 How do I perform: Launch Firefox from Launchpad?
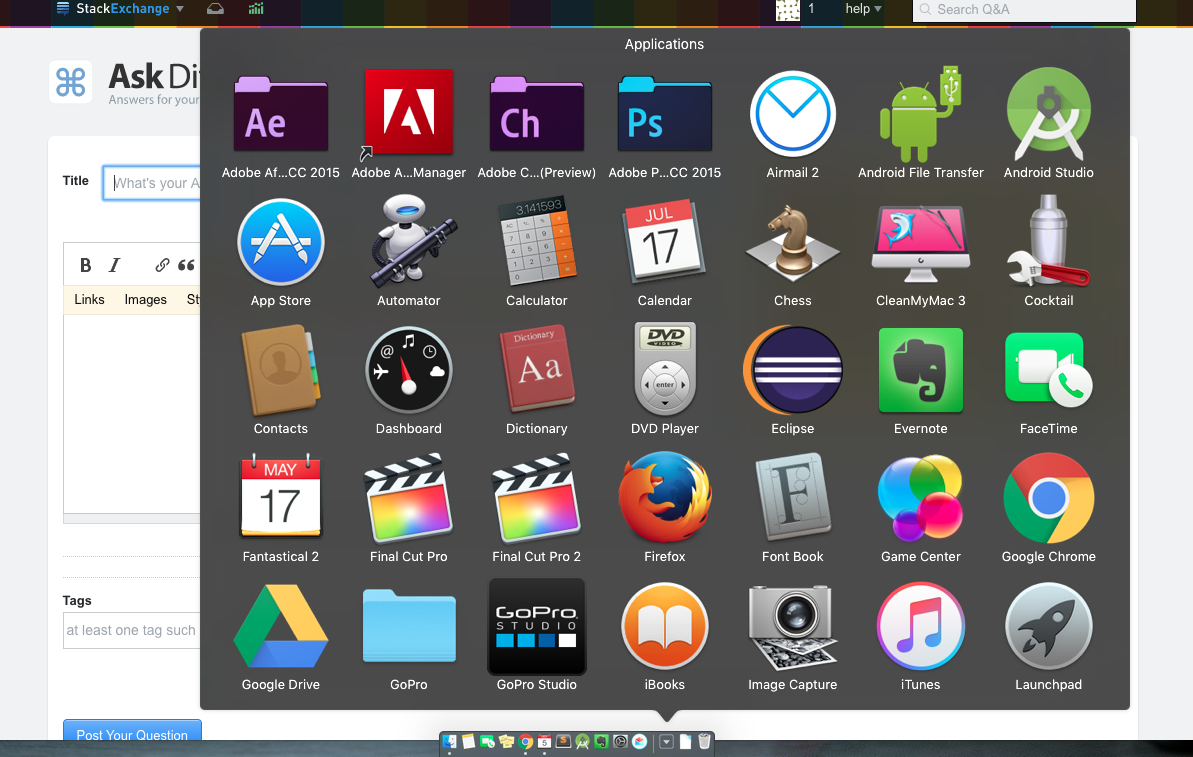tap(665, 497)
